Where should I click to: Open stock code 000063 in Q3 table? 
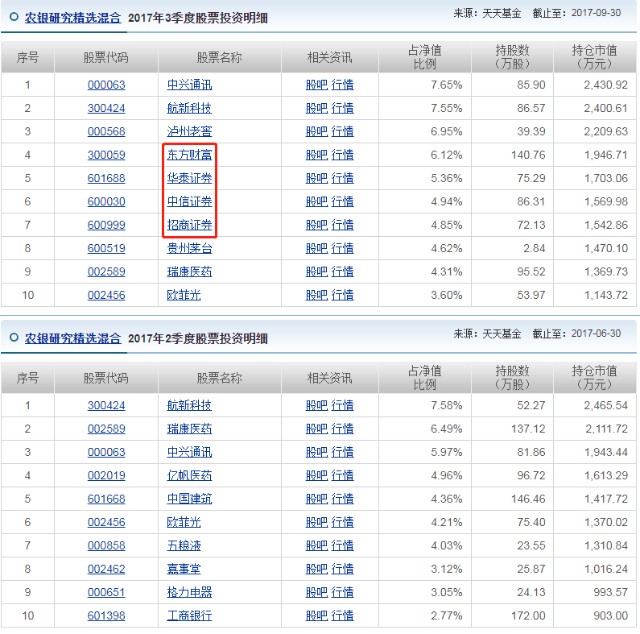(x=106, y=85)
